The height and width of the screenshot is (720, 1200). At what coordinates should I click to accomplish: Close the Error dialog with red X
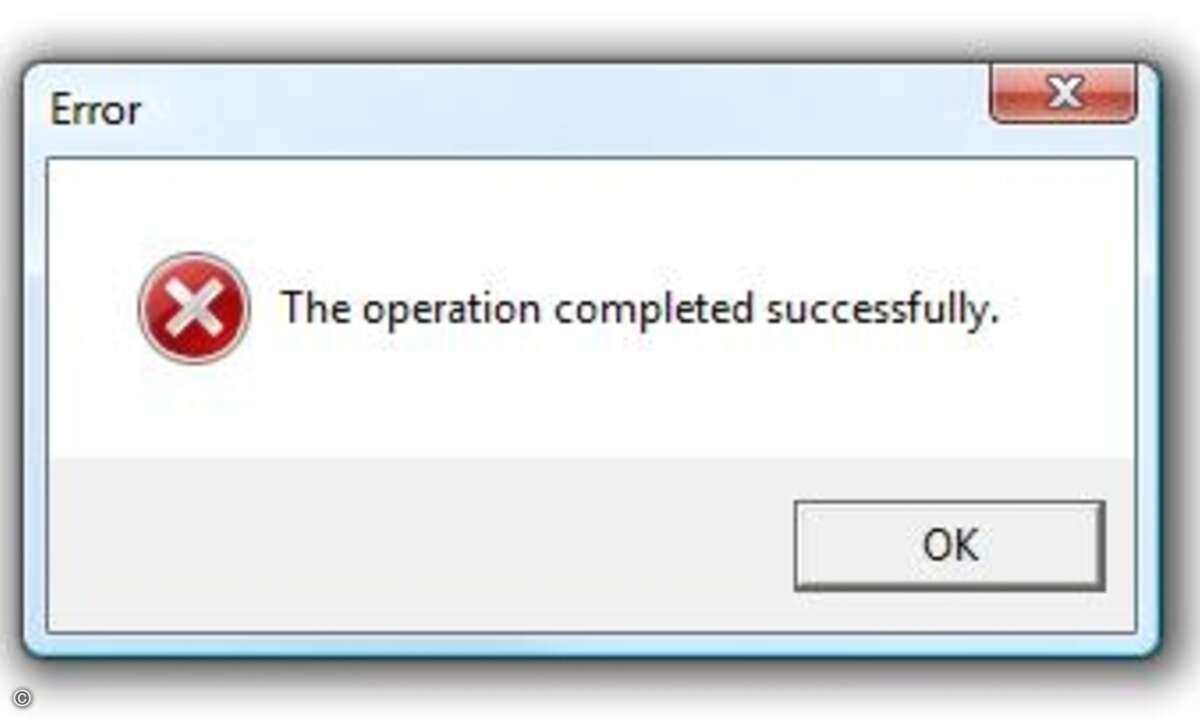pos(1063,95)
